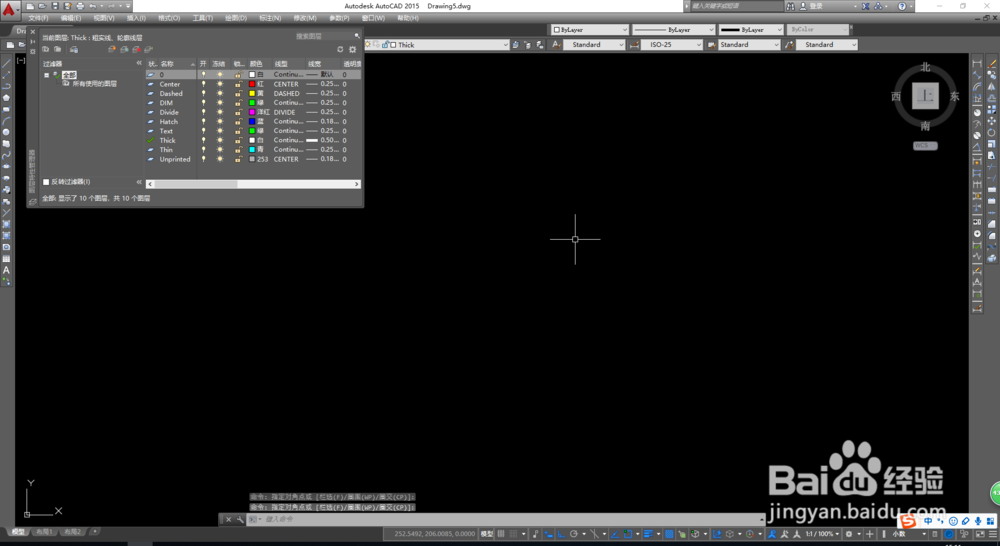Click New Layer icon in layer manager
This screenshot has width=1000, height=546.
[112, 49]
